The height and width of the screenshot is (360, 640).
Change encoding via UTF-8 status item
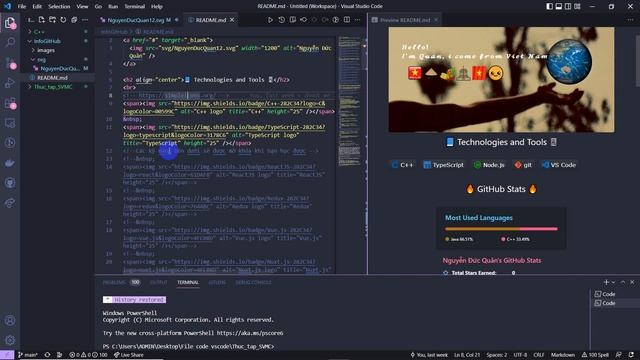pos(520,355)
